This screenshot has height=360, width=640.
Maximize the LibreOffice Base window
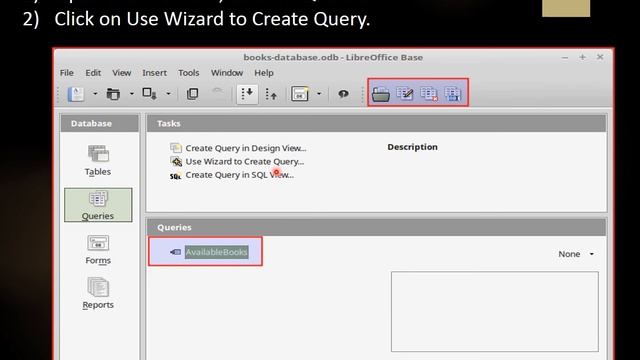coord(582,57)
